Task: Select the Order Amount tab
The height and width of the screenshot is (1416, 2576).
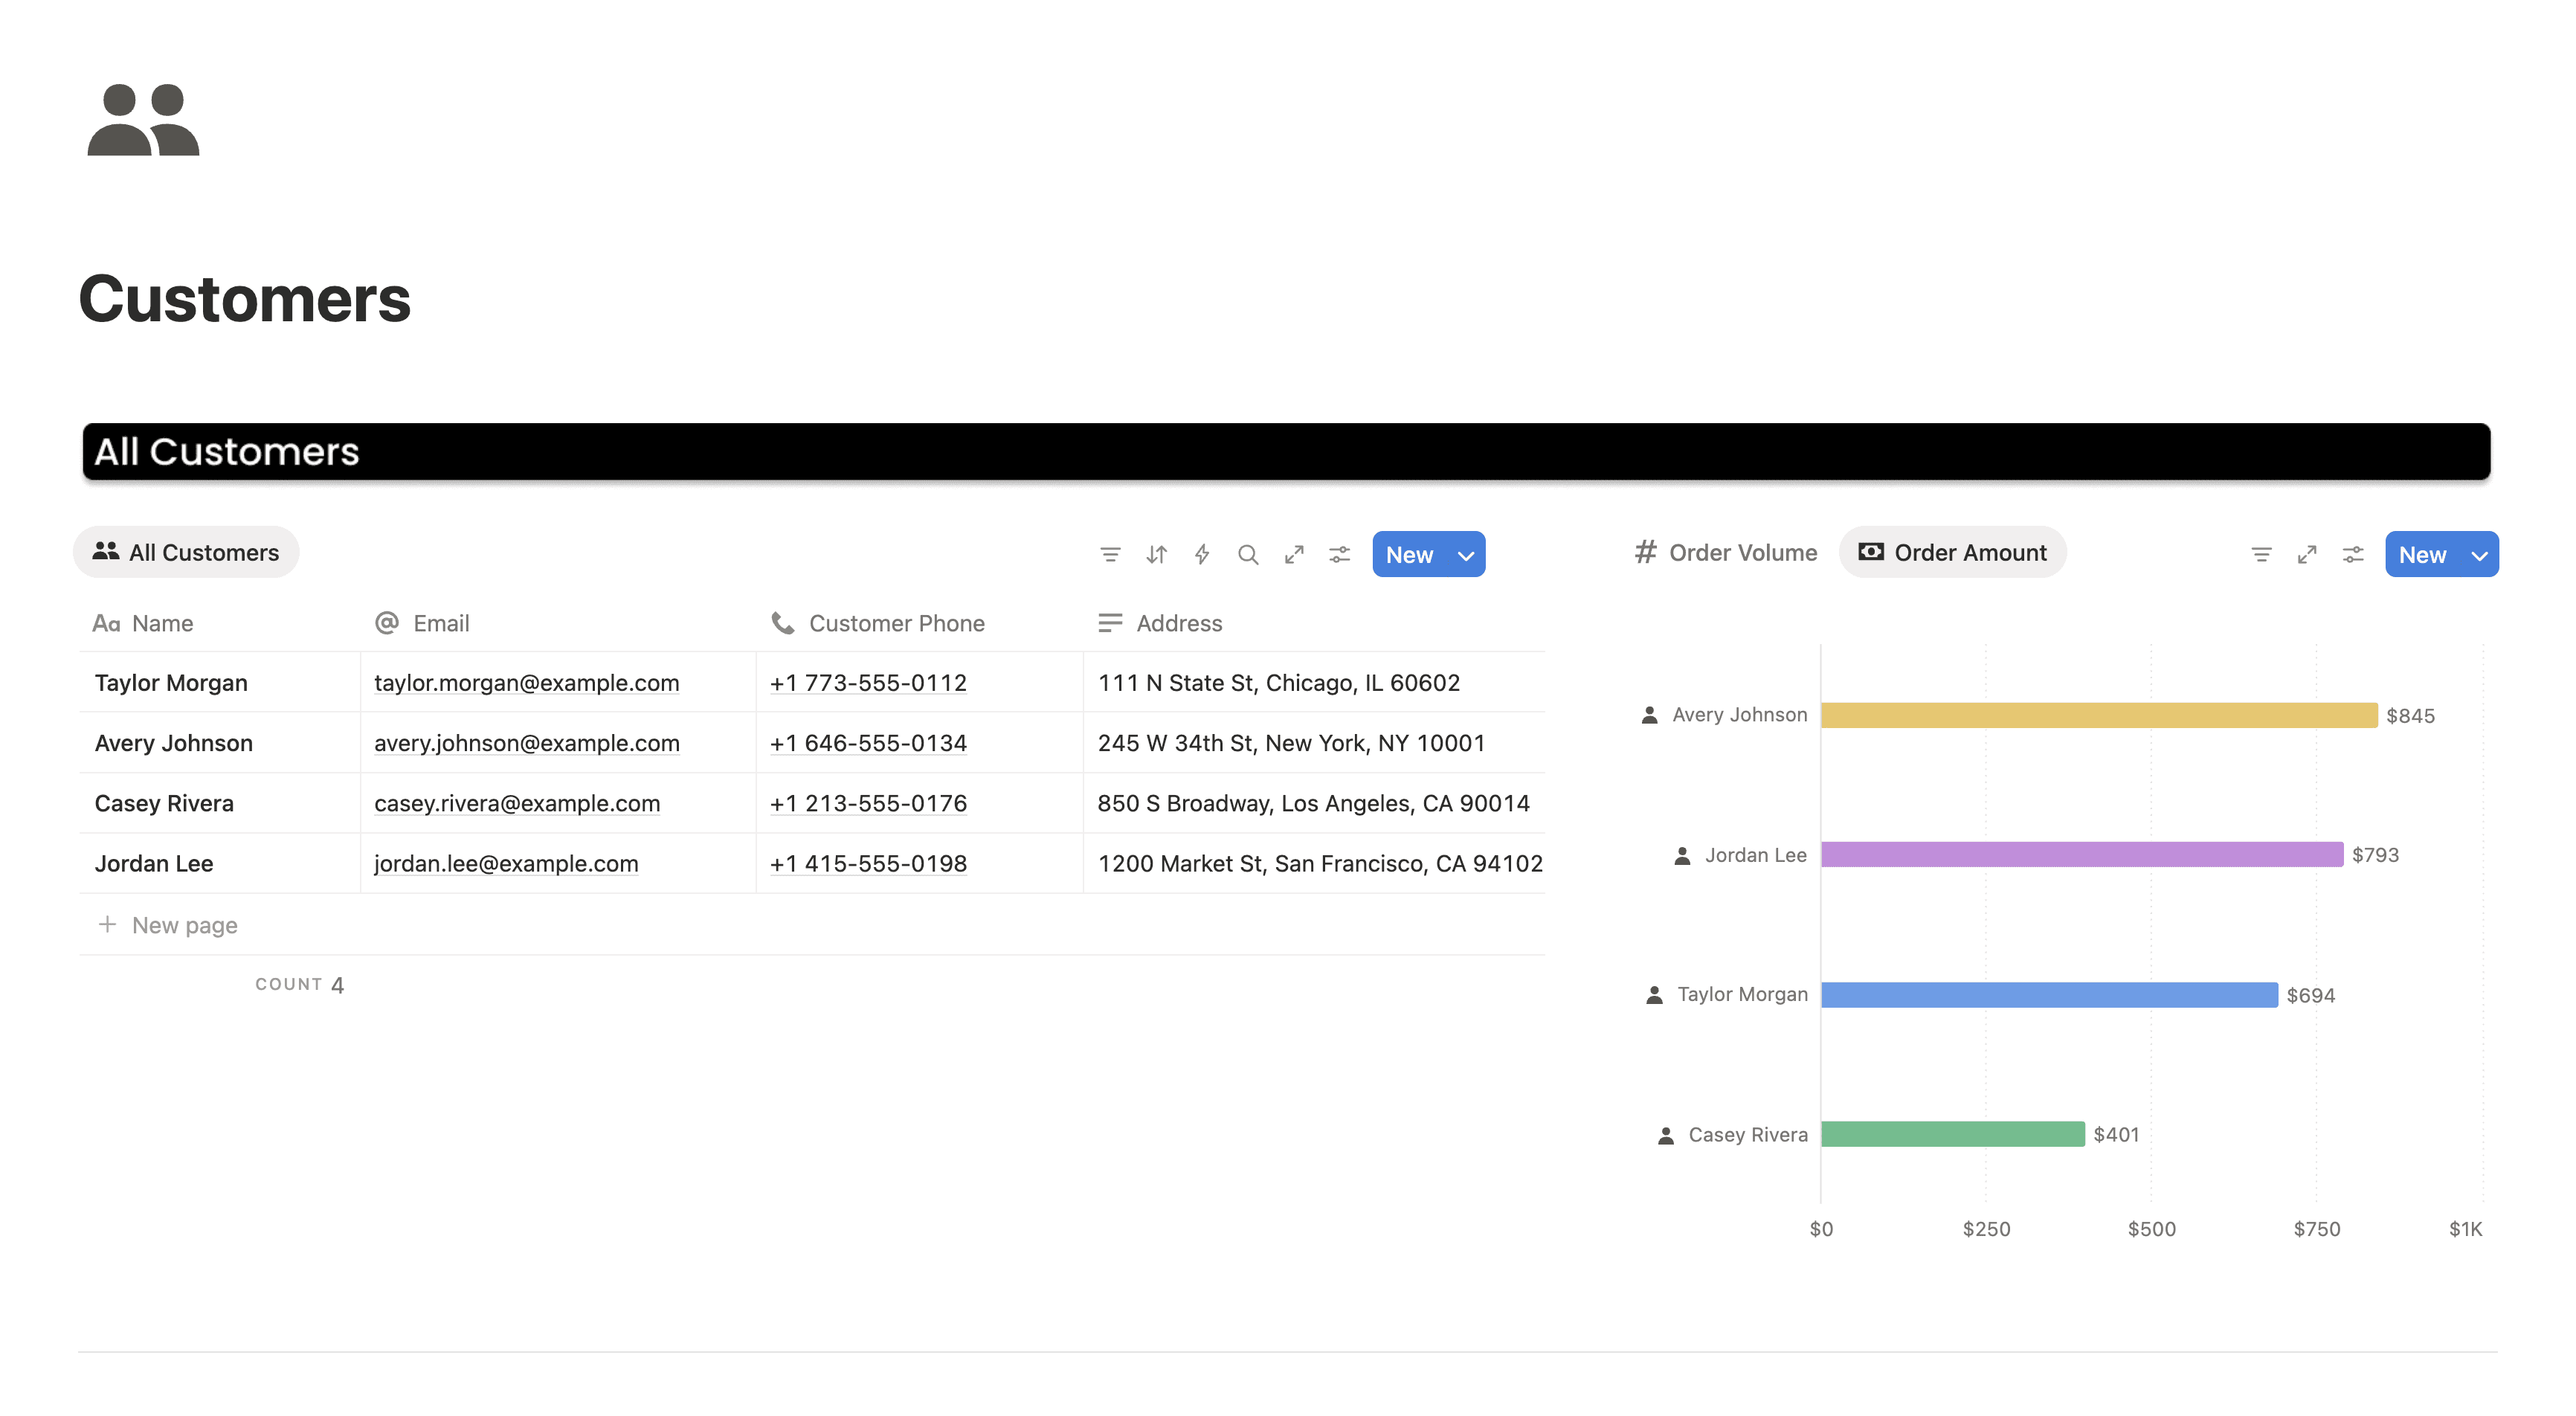Action: tap(1952, 552)
